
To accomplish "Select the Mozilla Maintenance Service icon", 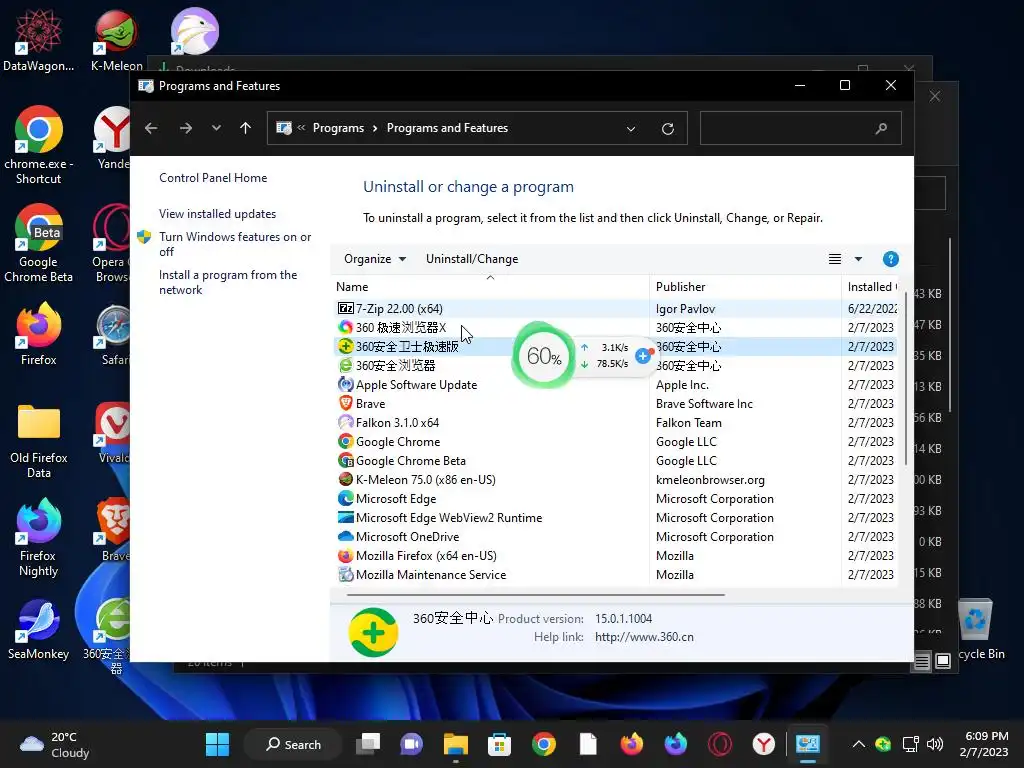I will tap(345, 575).
